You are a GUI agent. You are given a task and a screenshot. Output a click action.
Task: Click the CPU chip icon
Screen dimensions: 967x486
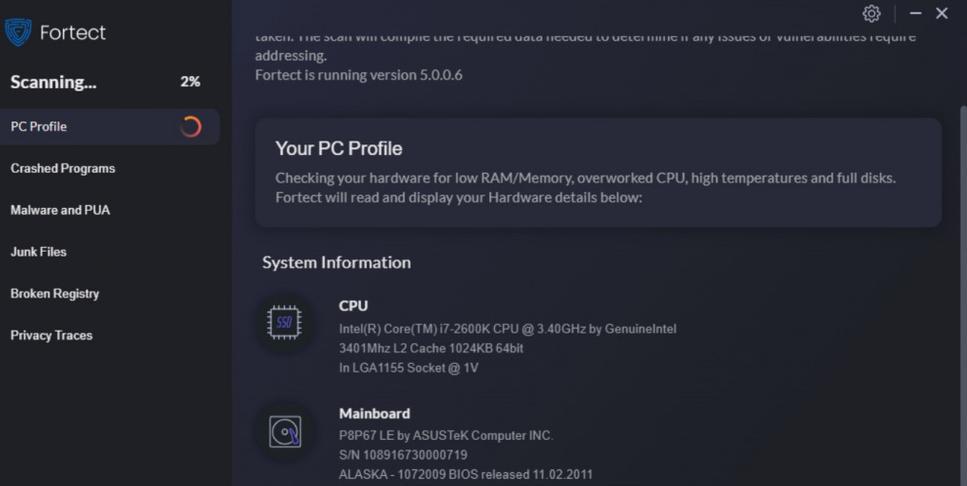(x=284, y=322)
